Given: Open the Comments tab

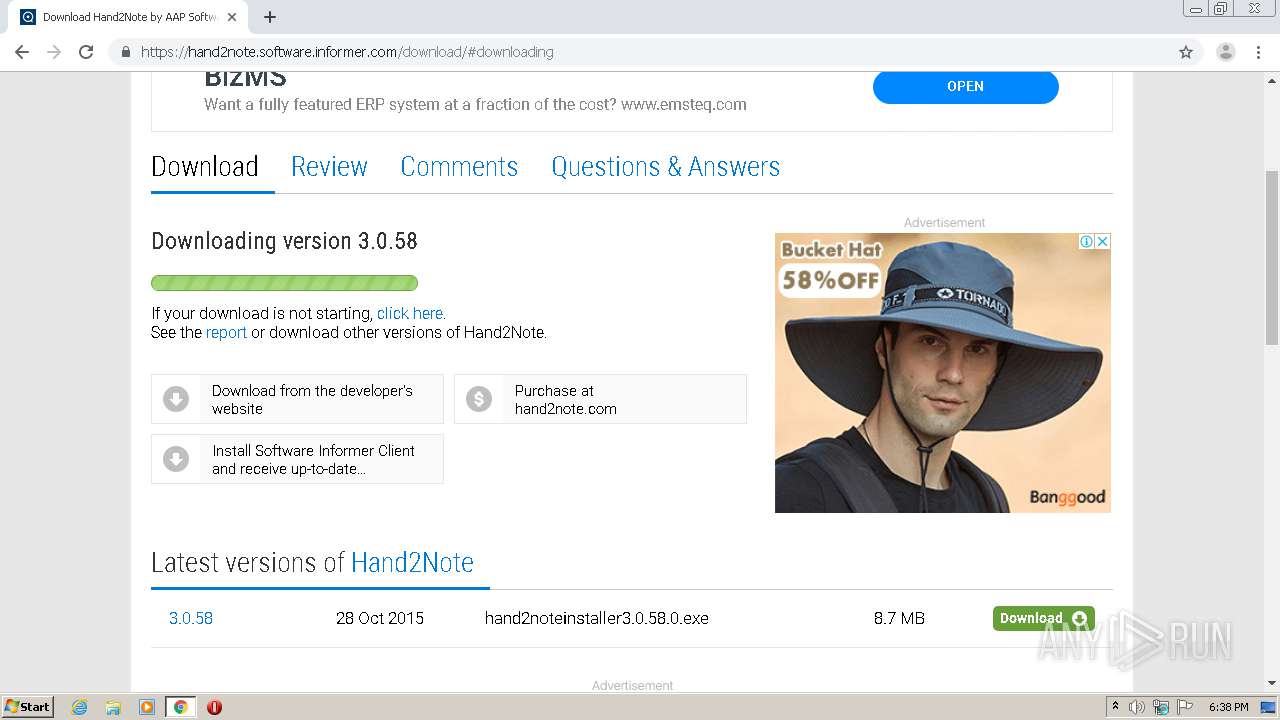Looking at the screenshot, I should (459, 166).
